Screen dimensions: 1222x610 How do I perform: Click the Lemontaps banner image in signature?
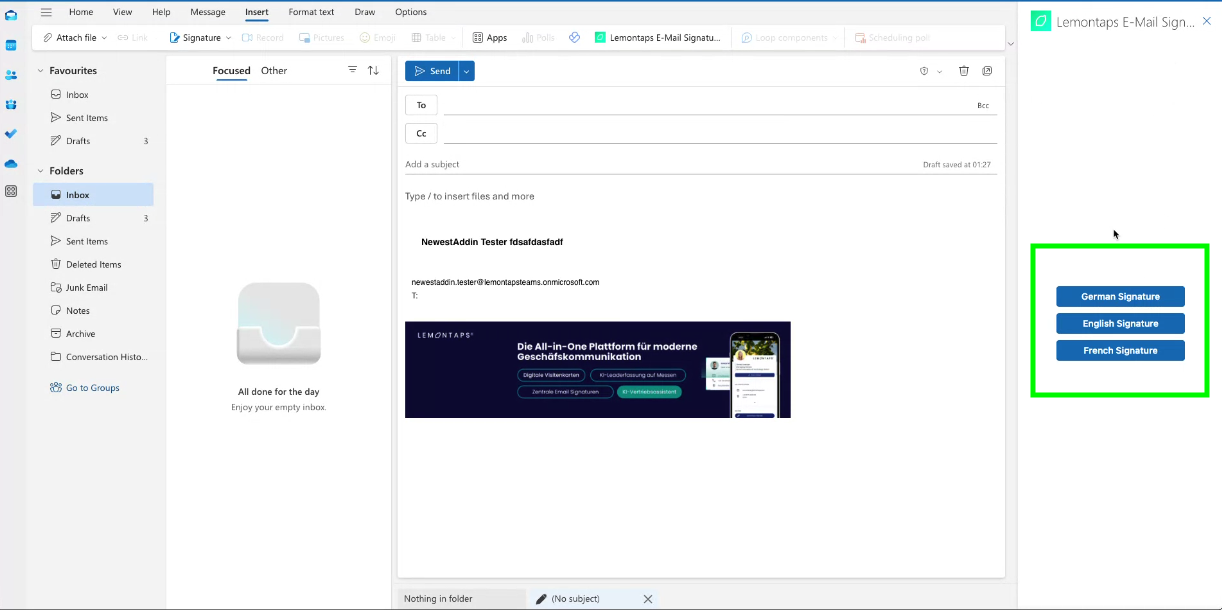coord(598,369)
